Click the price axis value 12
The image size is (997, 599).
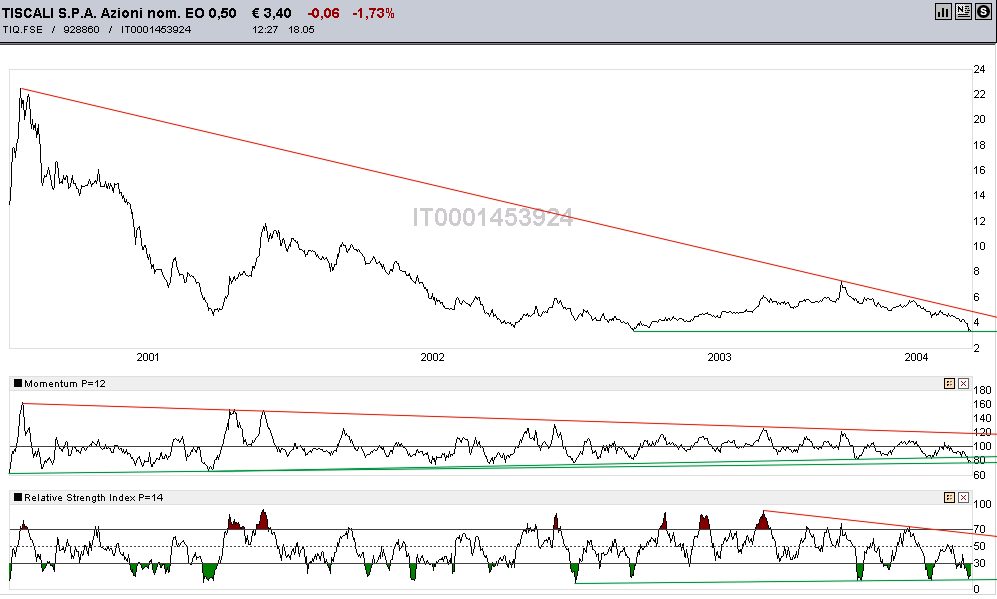tap(980, 221)
